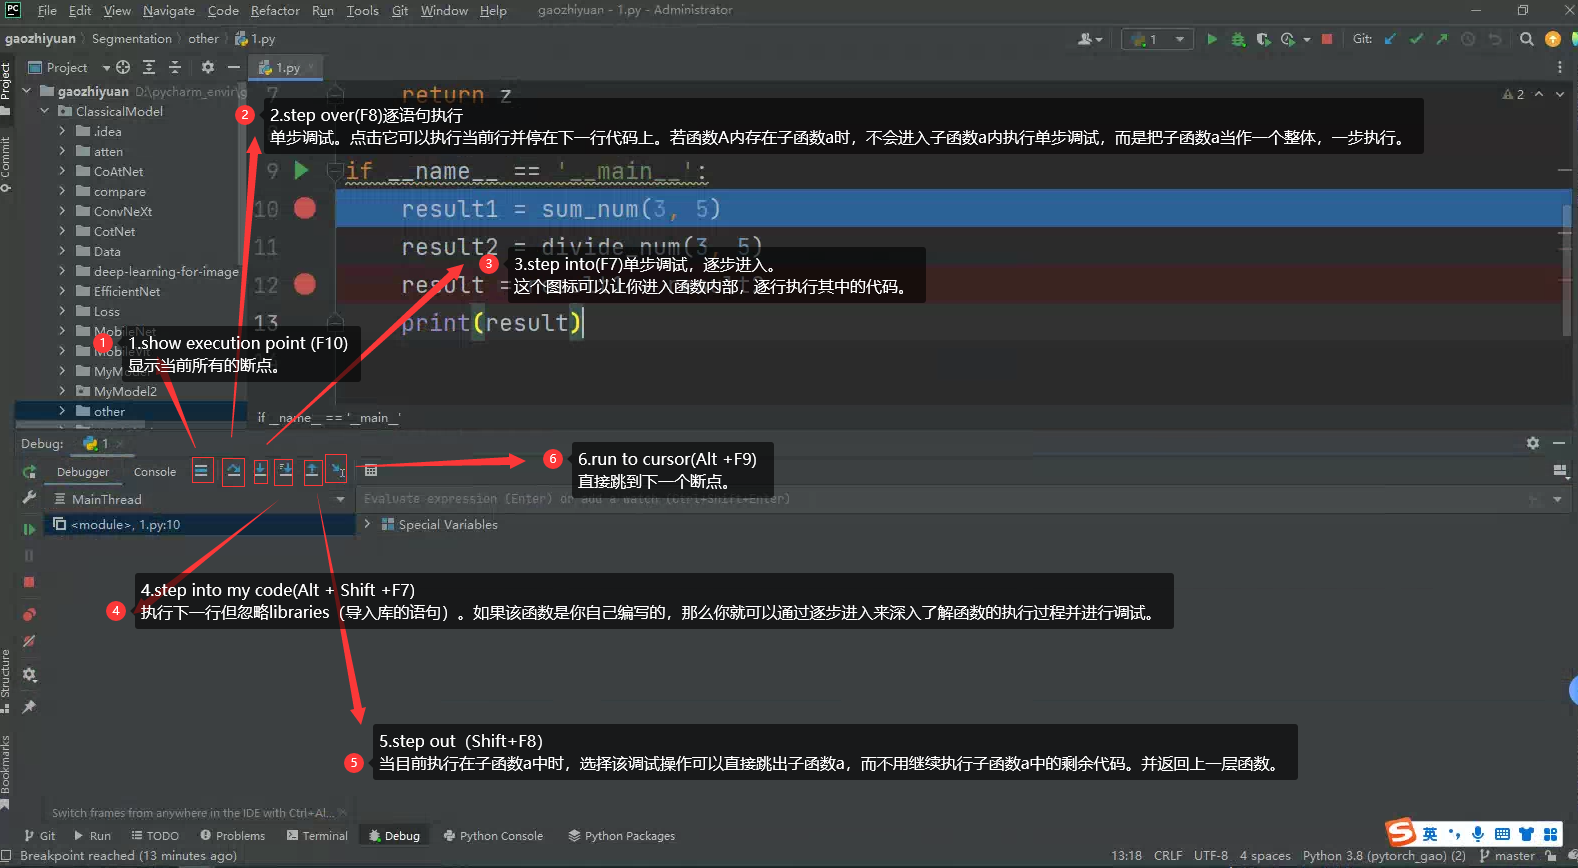Image resolution: width=1578 pixels, height=868 pixels.
Task: Click the red Stop icon in top toolbar
Action: point(1327,39)
